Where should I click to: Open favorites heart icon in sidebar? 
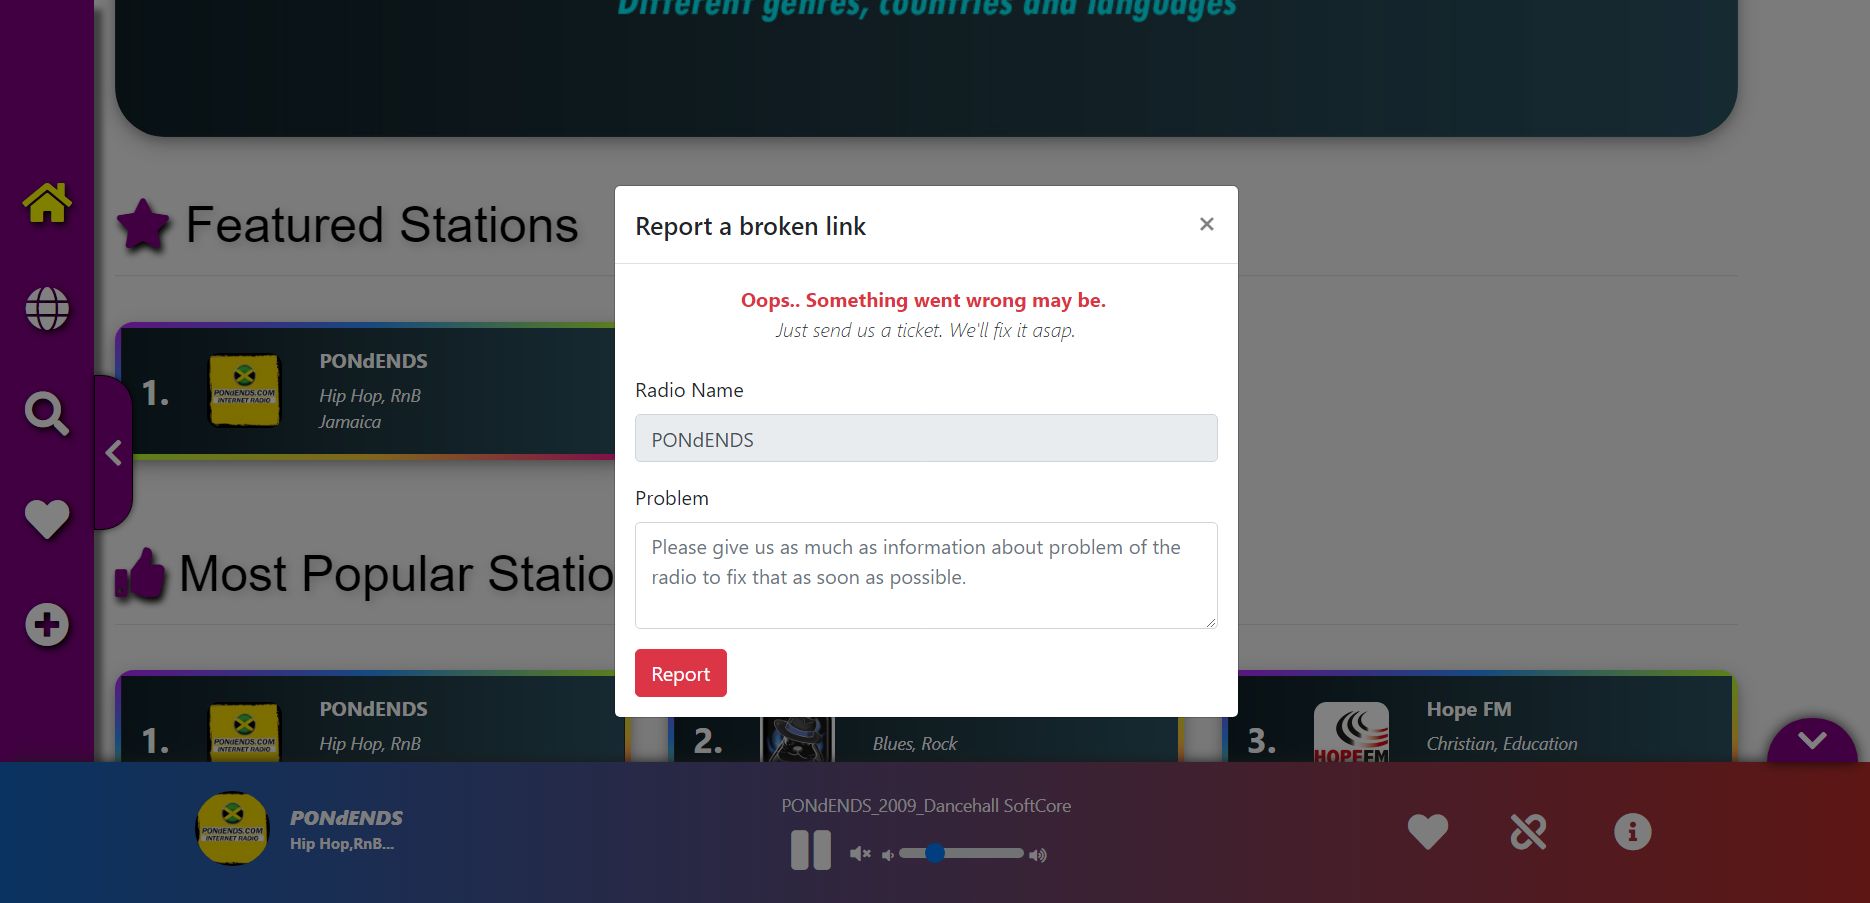47,519
